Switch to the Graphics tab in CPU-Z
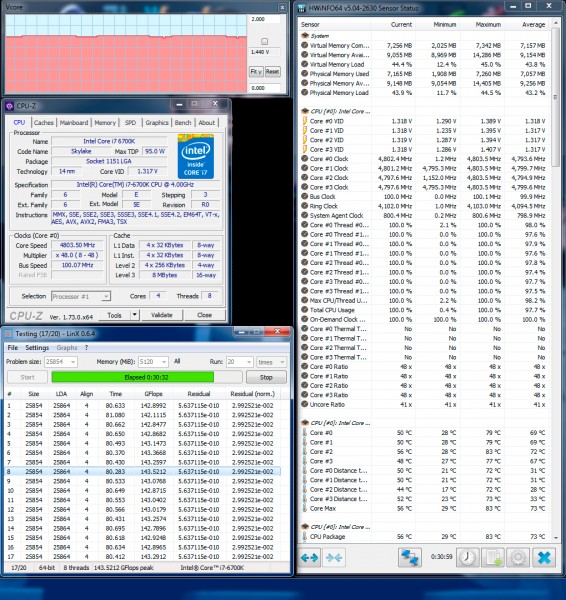Image resolution: width=566 pixels, height=600 pixels. 157,122
